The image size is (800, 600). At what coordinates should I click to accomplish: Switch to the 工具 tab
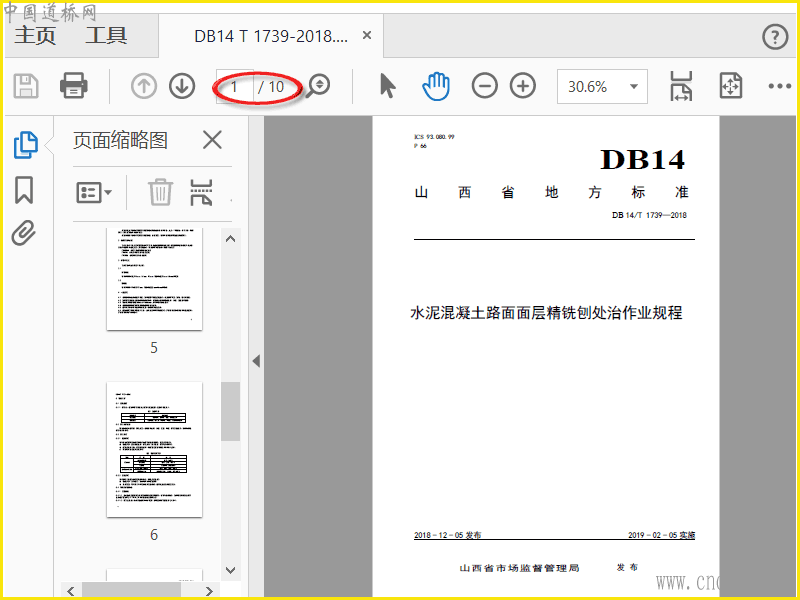click(x=106, y=36)
